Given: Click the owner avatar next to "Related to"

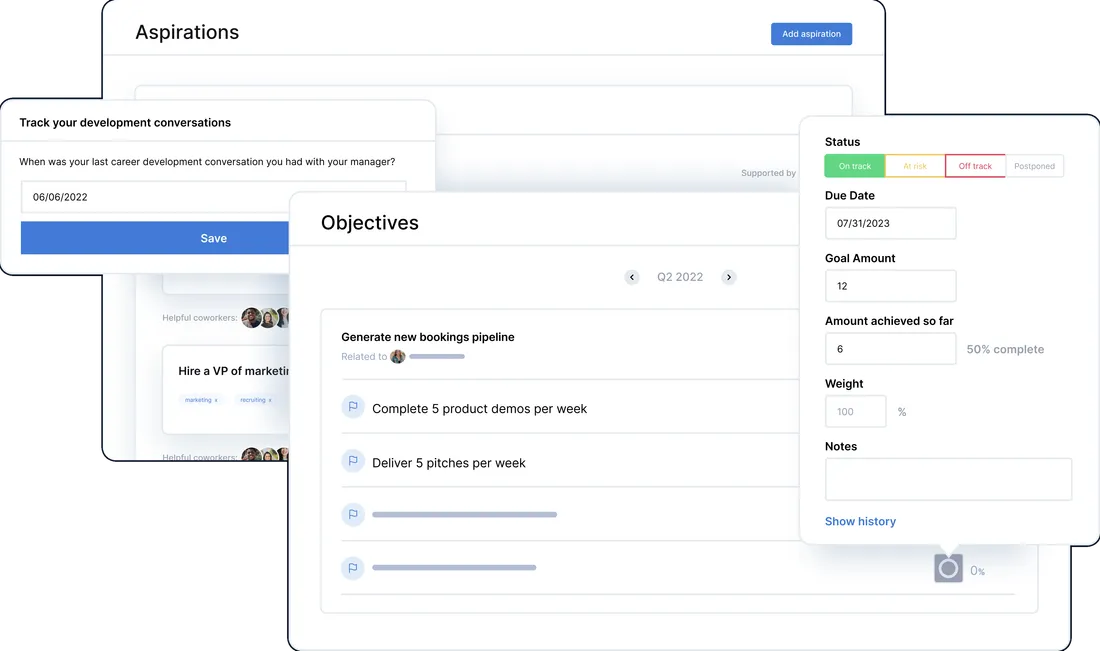Looking at the screenshot, I should click(397, 356).
